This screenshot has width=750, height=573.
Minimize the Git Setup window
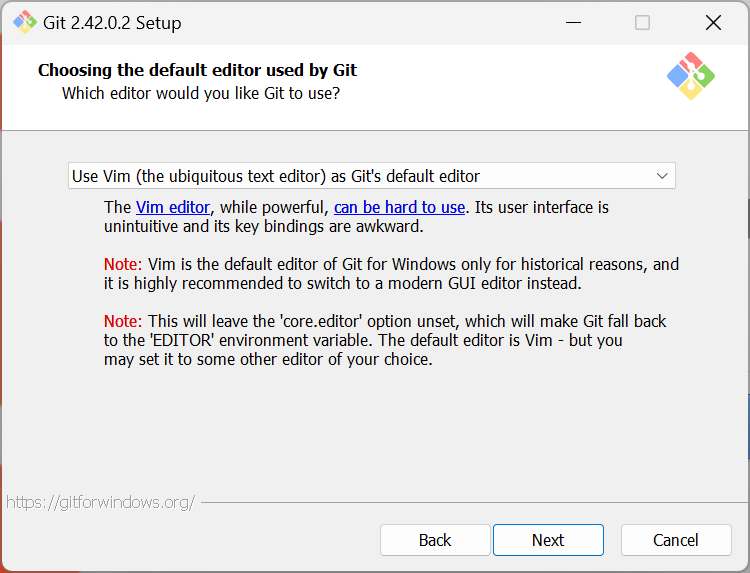pos(572,22)
